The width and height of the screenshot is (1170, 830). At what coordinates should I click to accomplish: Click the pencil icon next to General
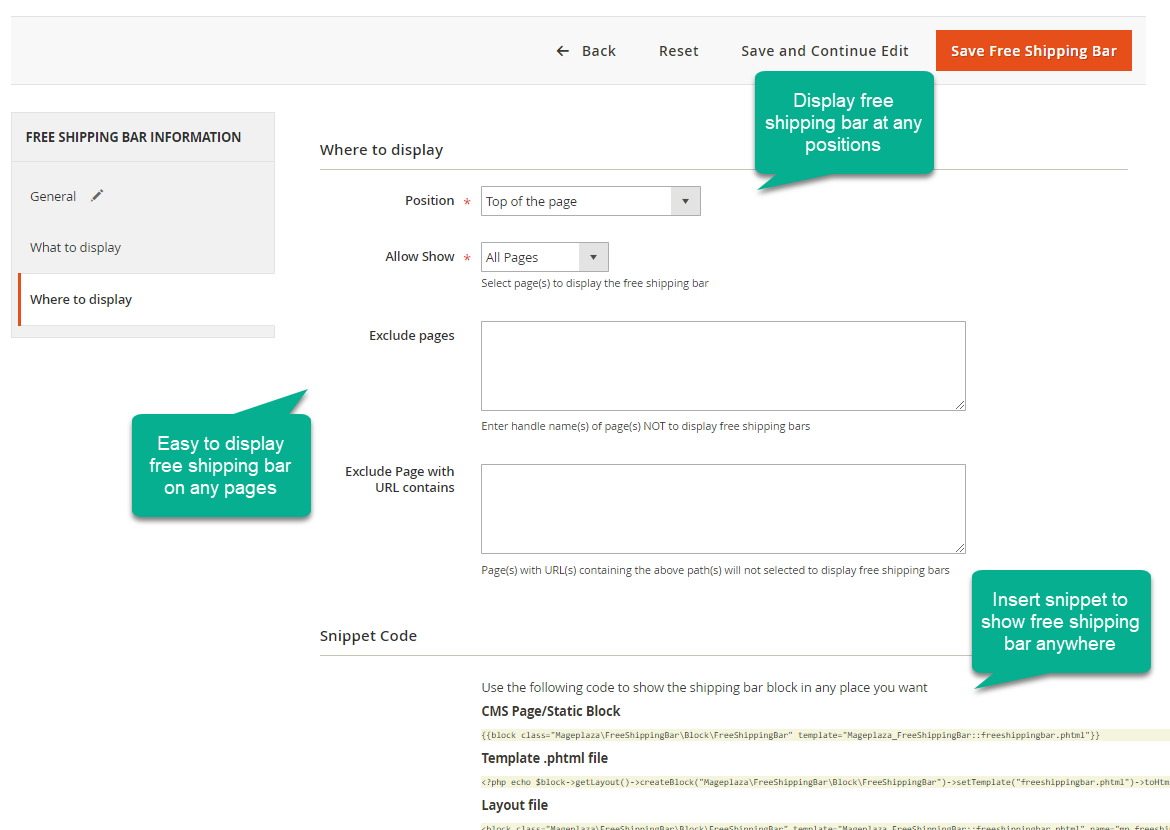click(x=97, y=196)
